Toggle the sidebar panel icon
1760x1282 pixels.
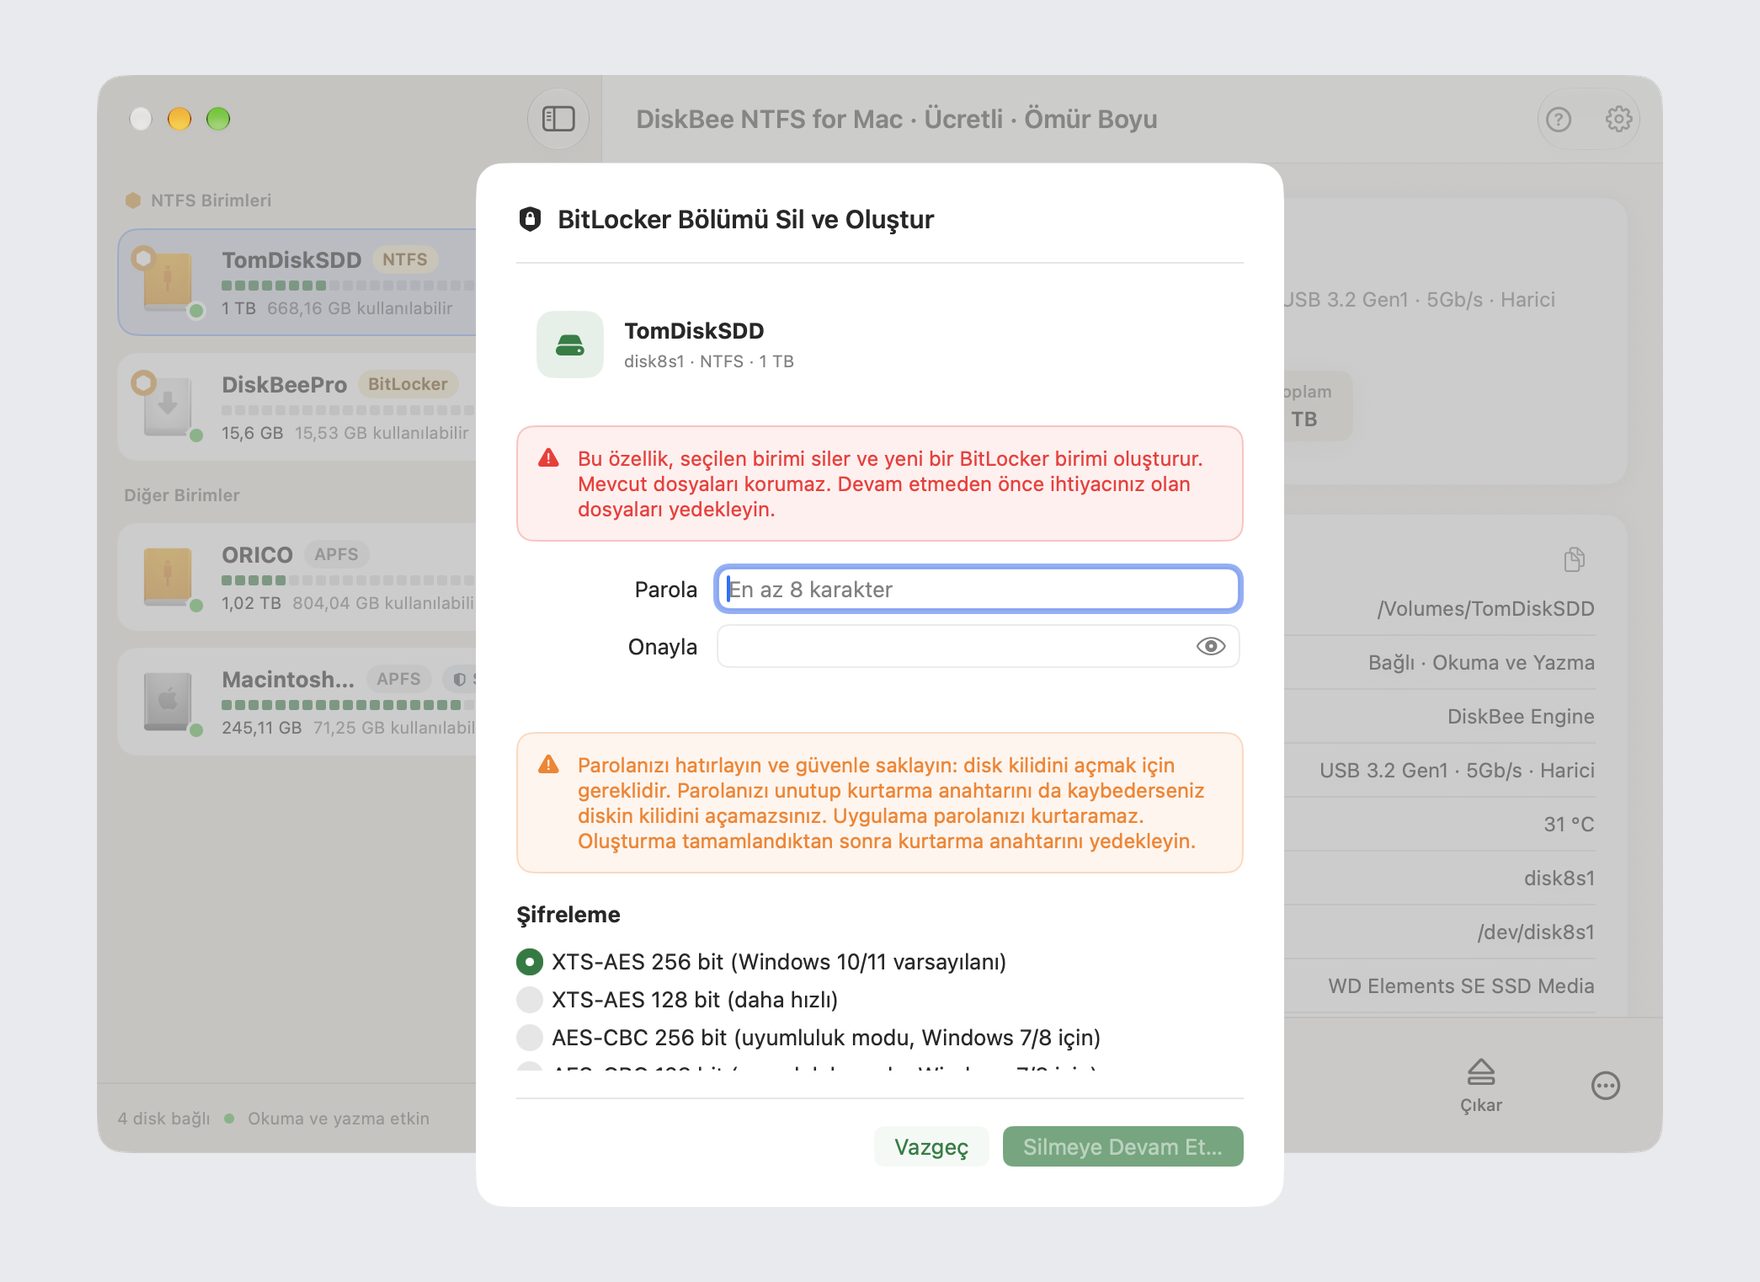pyautogui.click(x=558, y=119)
